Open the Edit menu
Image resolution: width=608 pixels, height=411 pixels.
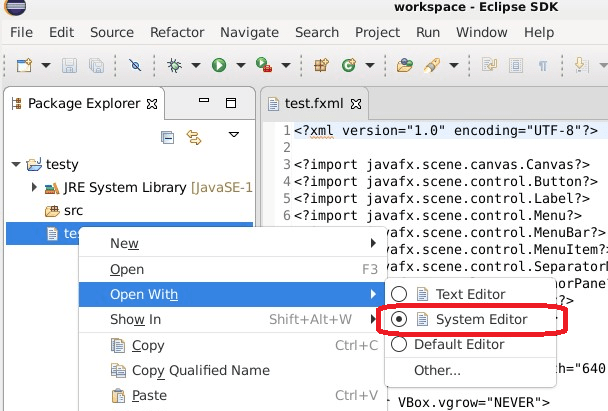[61, 33]
